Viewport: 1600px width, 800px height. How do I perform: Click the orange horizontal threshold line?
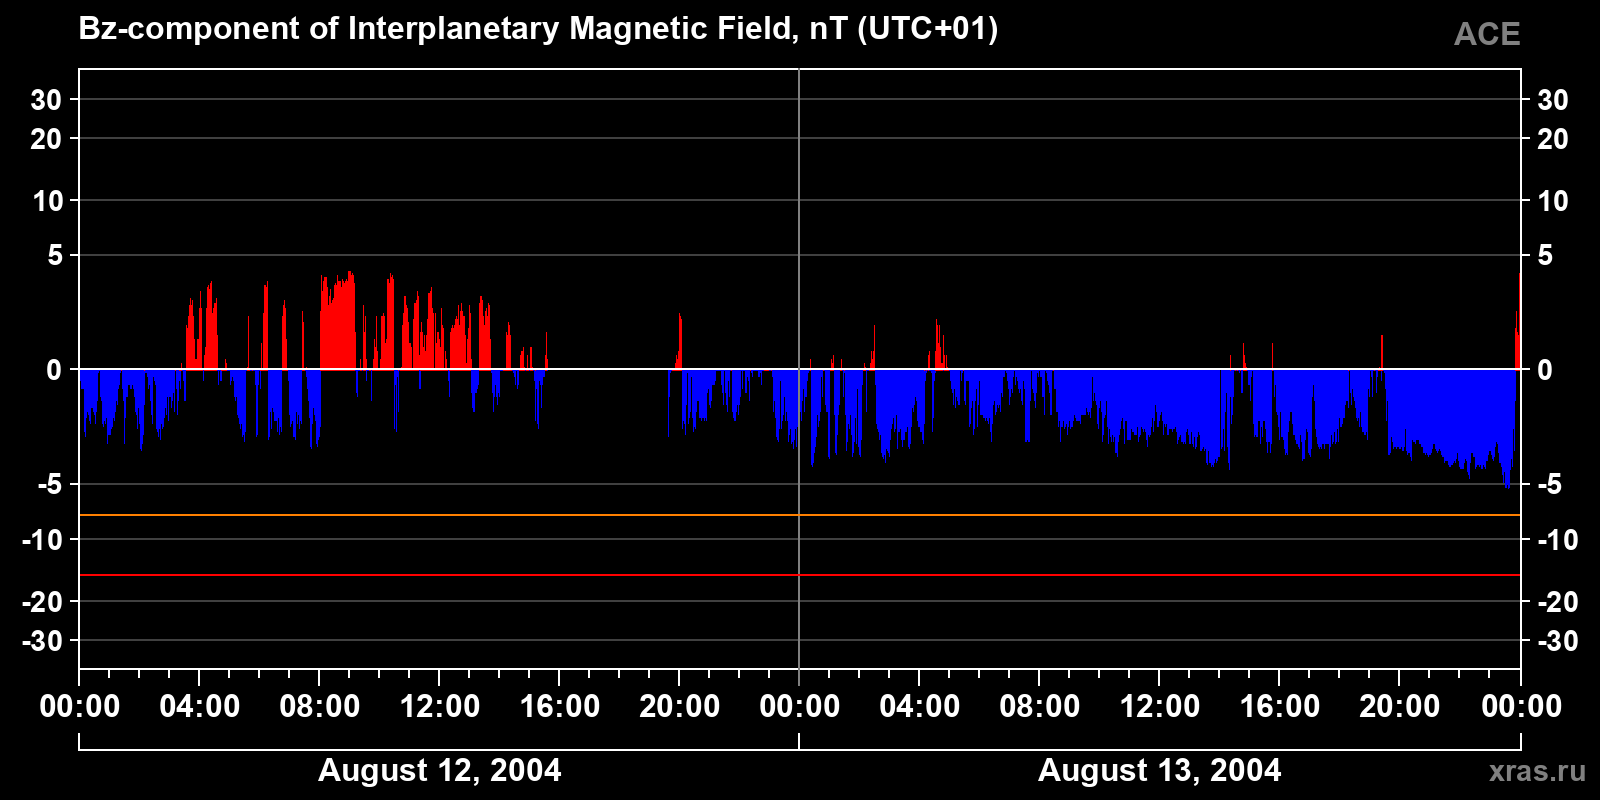pos(800,515)
